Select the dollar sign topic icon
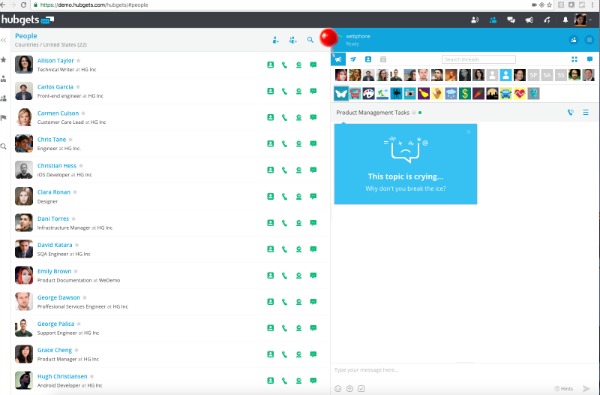Image resolution: width=600 pixels, height=395 pixels. (x=465, y=93)
